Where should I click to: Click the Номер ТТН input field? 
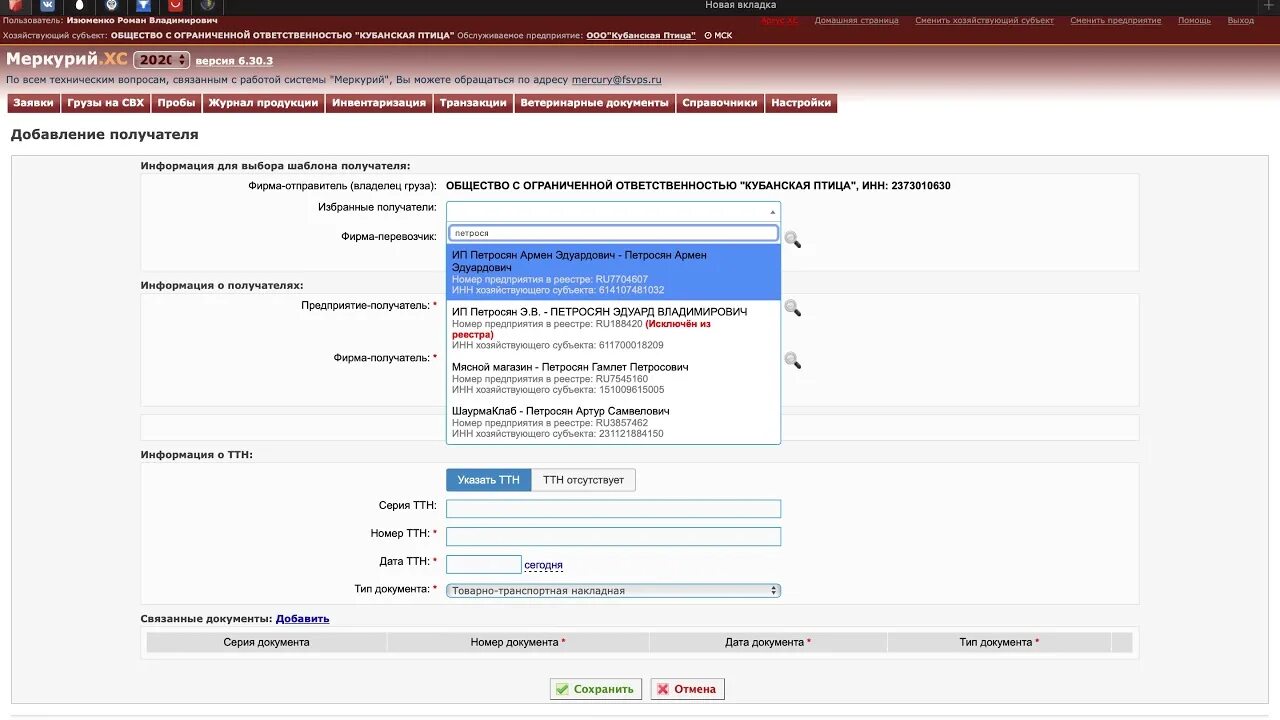(x=613, y=537)
